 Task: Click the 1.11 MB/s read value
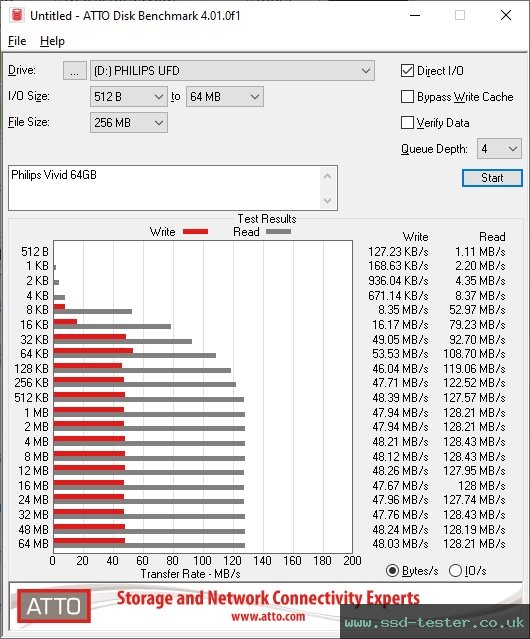[x=480, y=252]
